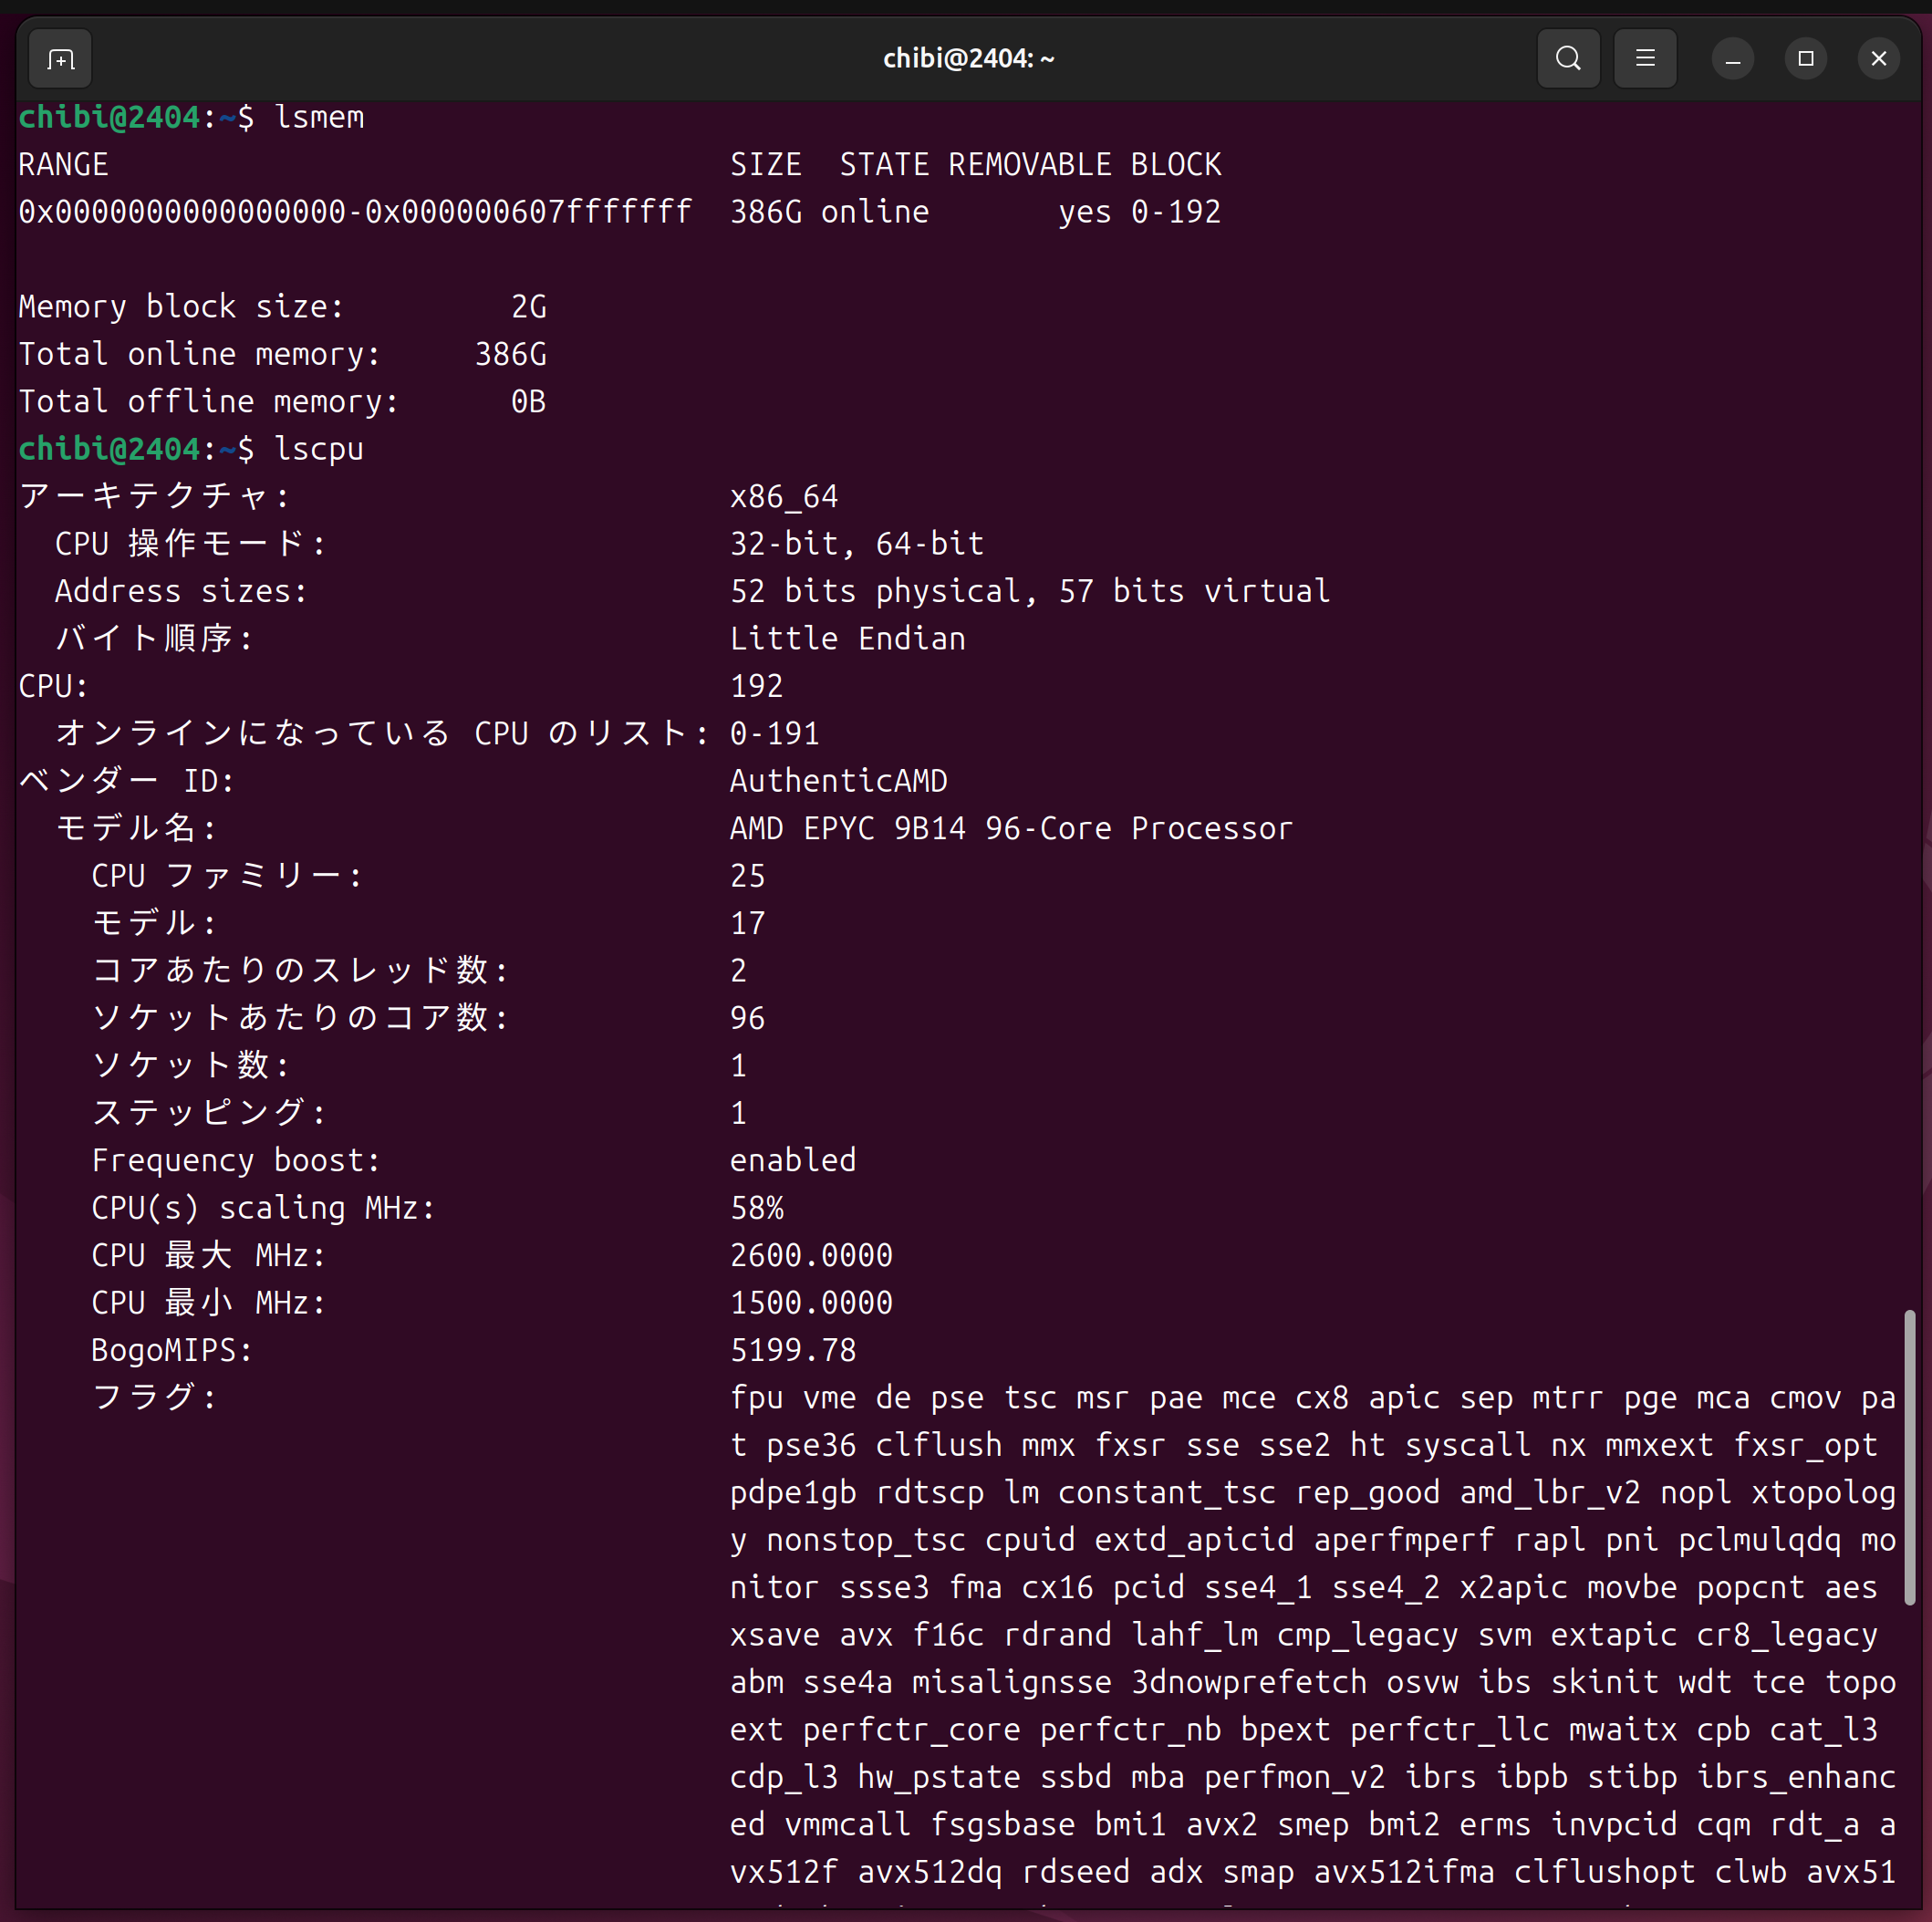
Task: Click the lsmem command text
Action: 319,117
